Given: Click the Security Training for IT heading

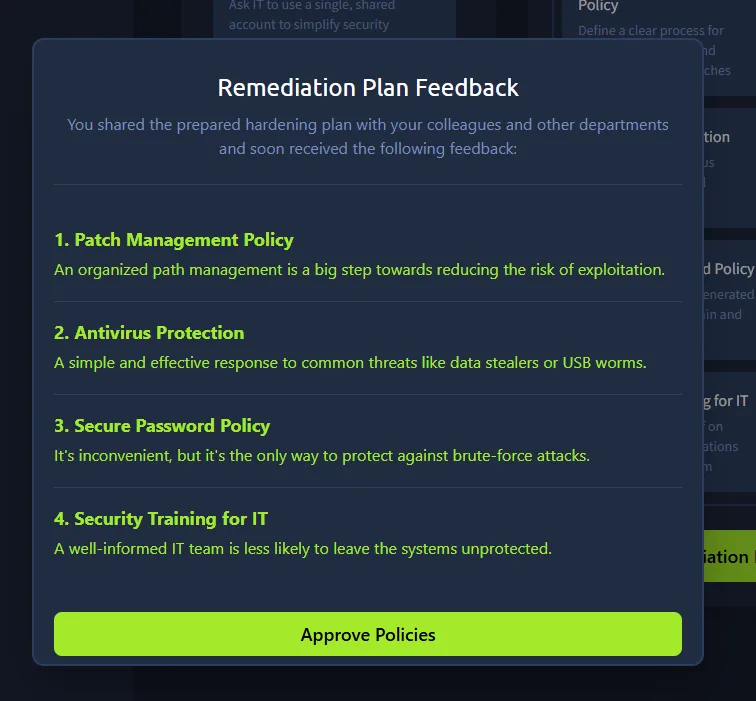Looking at the screenshot, I should 161,519.
